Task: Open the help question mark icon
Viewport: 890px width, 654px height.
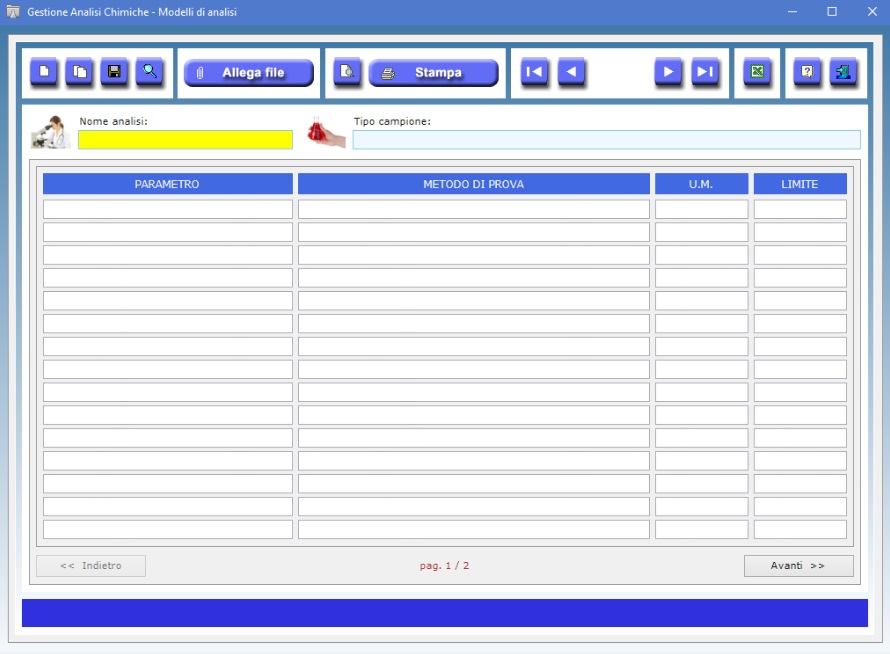Action: 807,72
